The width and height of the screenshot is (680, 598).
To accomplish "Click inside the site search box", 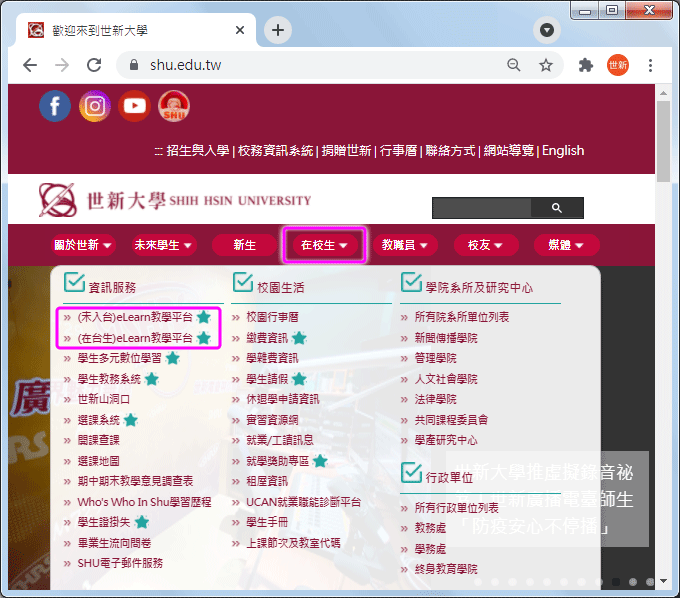I will click(x=481, y=208).
